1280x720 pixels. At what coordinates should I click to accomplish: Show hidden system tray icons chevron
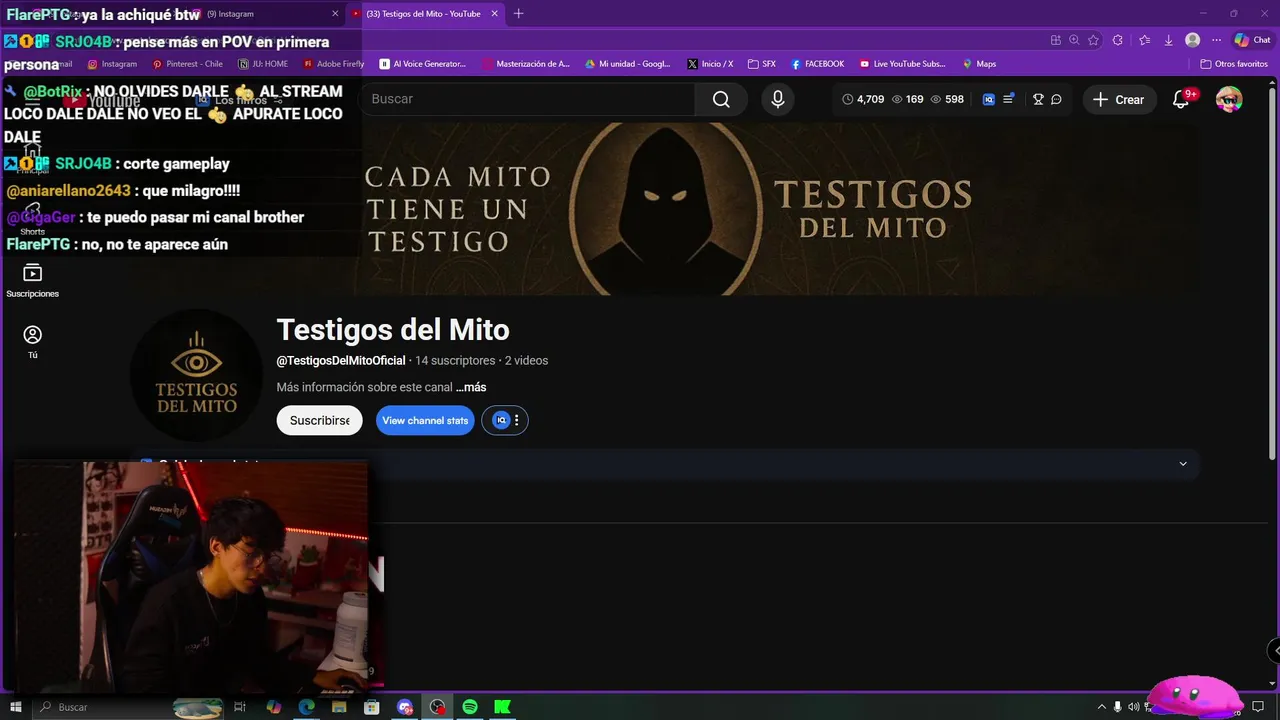pyautogui.click(x=1102, y=707)
